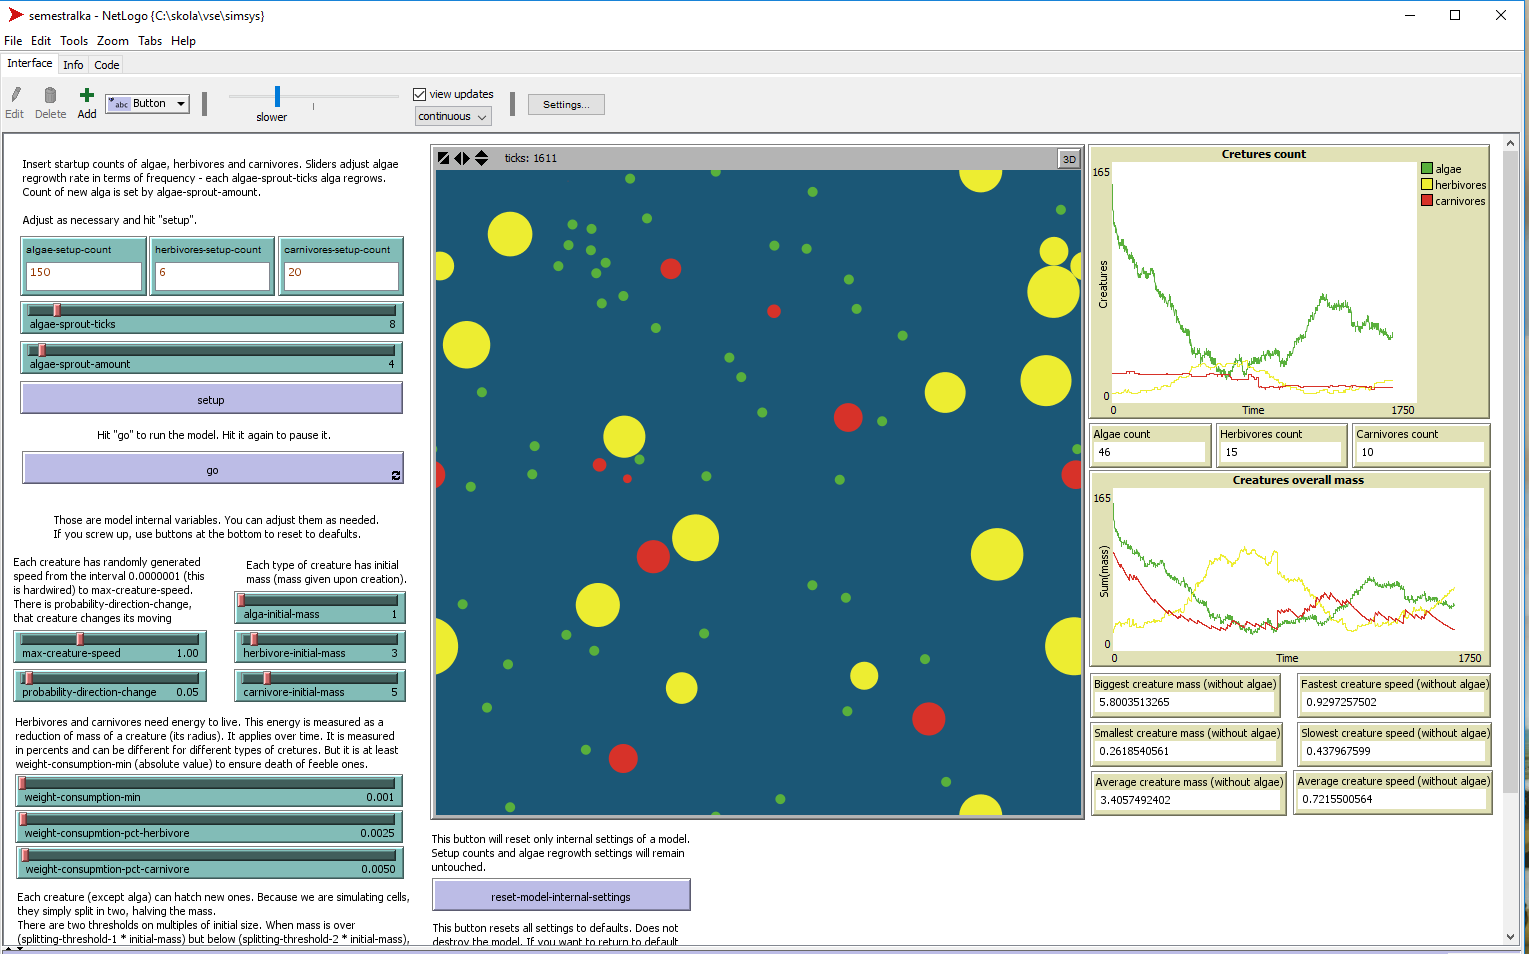The image size is (1529, 954).
Task: Switch to the Info tab
Action: coord(72,64)
